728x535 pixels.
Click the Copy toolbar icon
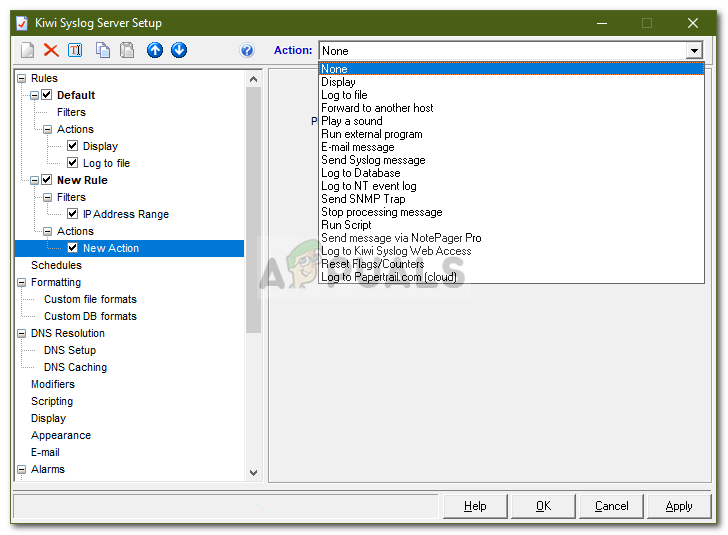(103, 50)
